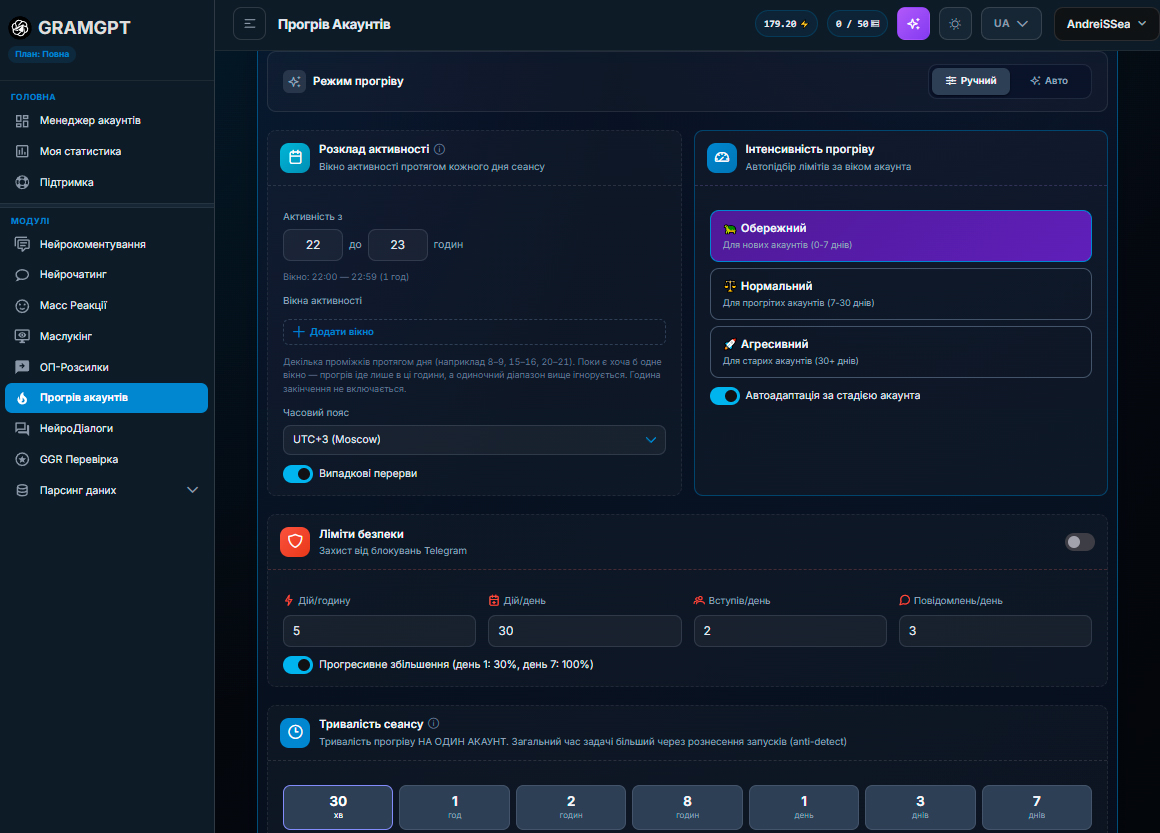The image size is (1160, 833).
Task: Click the 179.20 energy balance badge
Action: tap(786, 24)
